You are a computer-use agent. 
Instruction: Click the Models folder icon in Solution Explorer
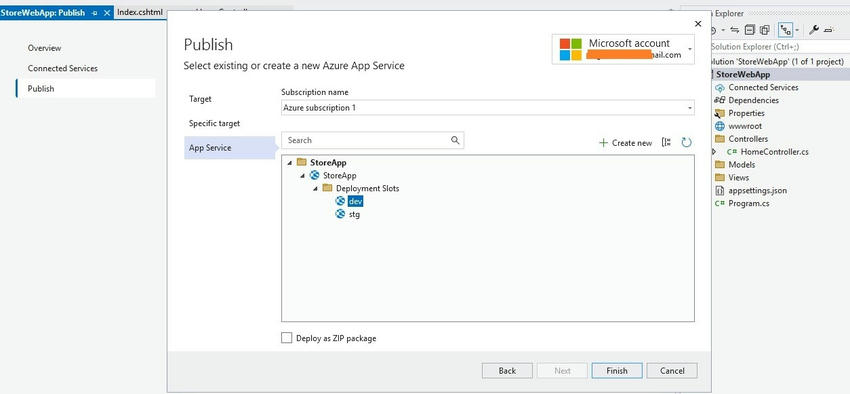point(720,165)
